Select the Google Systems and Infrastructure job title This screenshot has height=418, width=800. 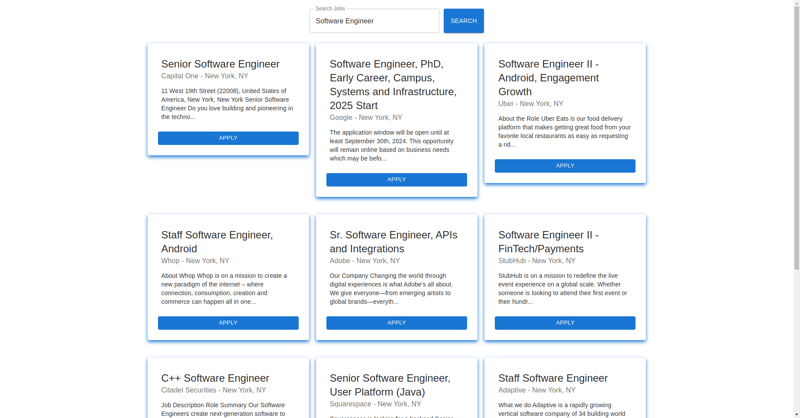393,85
